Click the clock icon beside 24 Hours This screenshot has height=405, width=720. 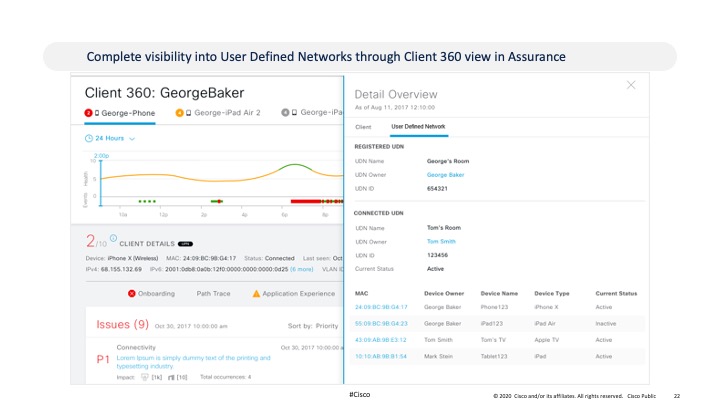[x=89, y=138]
